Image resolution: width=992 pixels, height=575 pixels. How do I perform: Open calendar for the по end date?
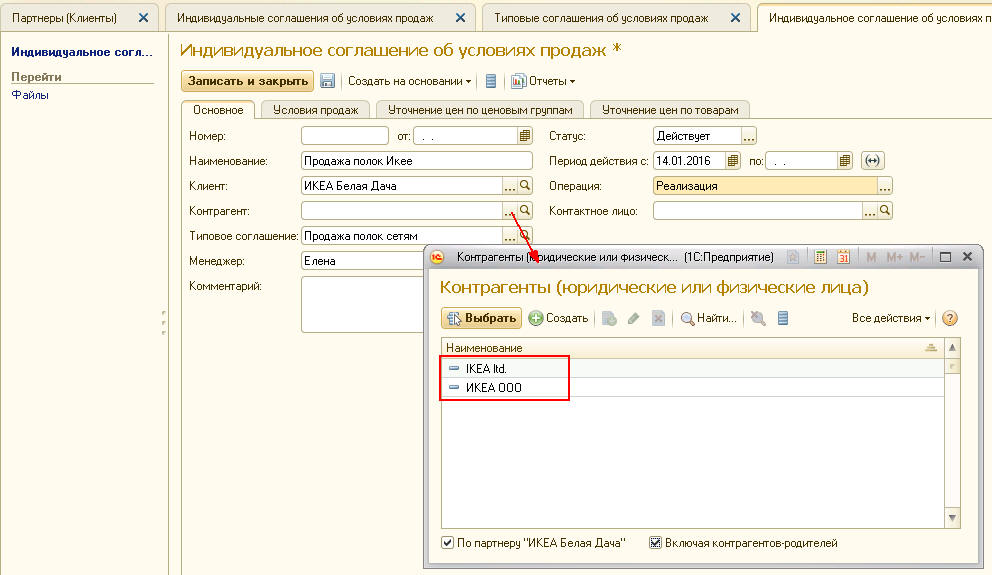[x=845, y=161]
